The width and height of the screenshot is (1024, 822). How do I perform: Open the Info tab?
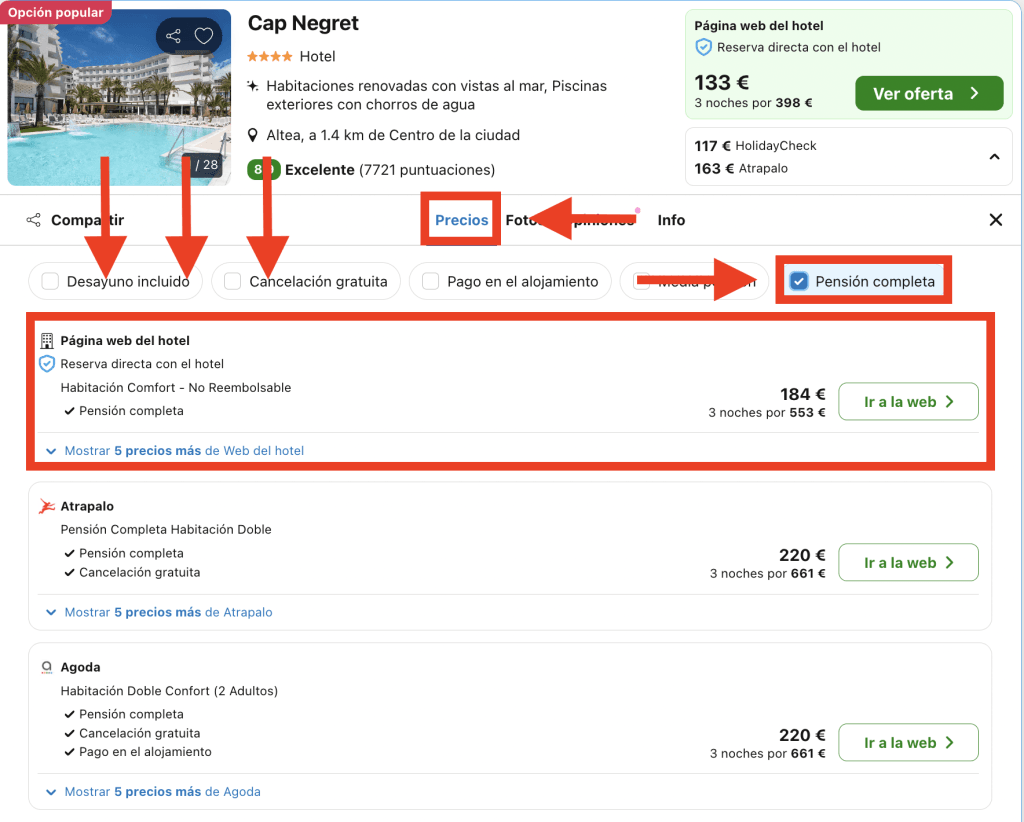coord(671,220)
